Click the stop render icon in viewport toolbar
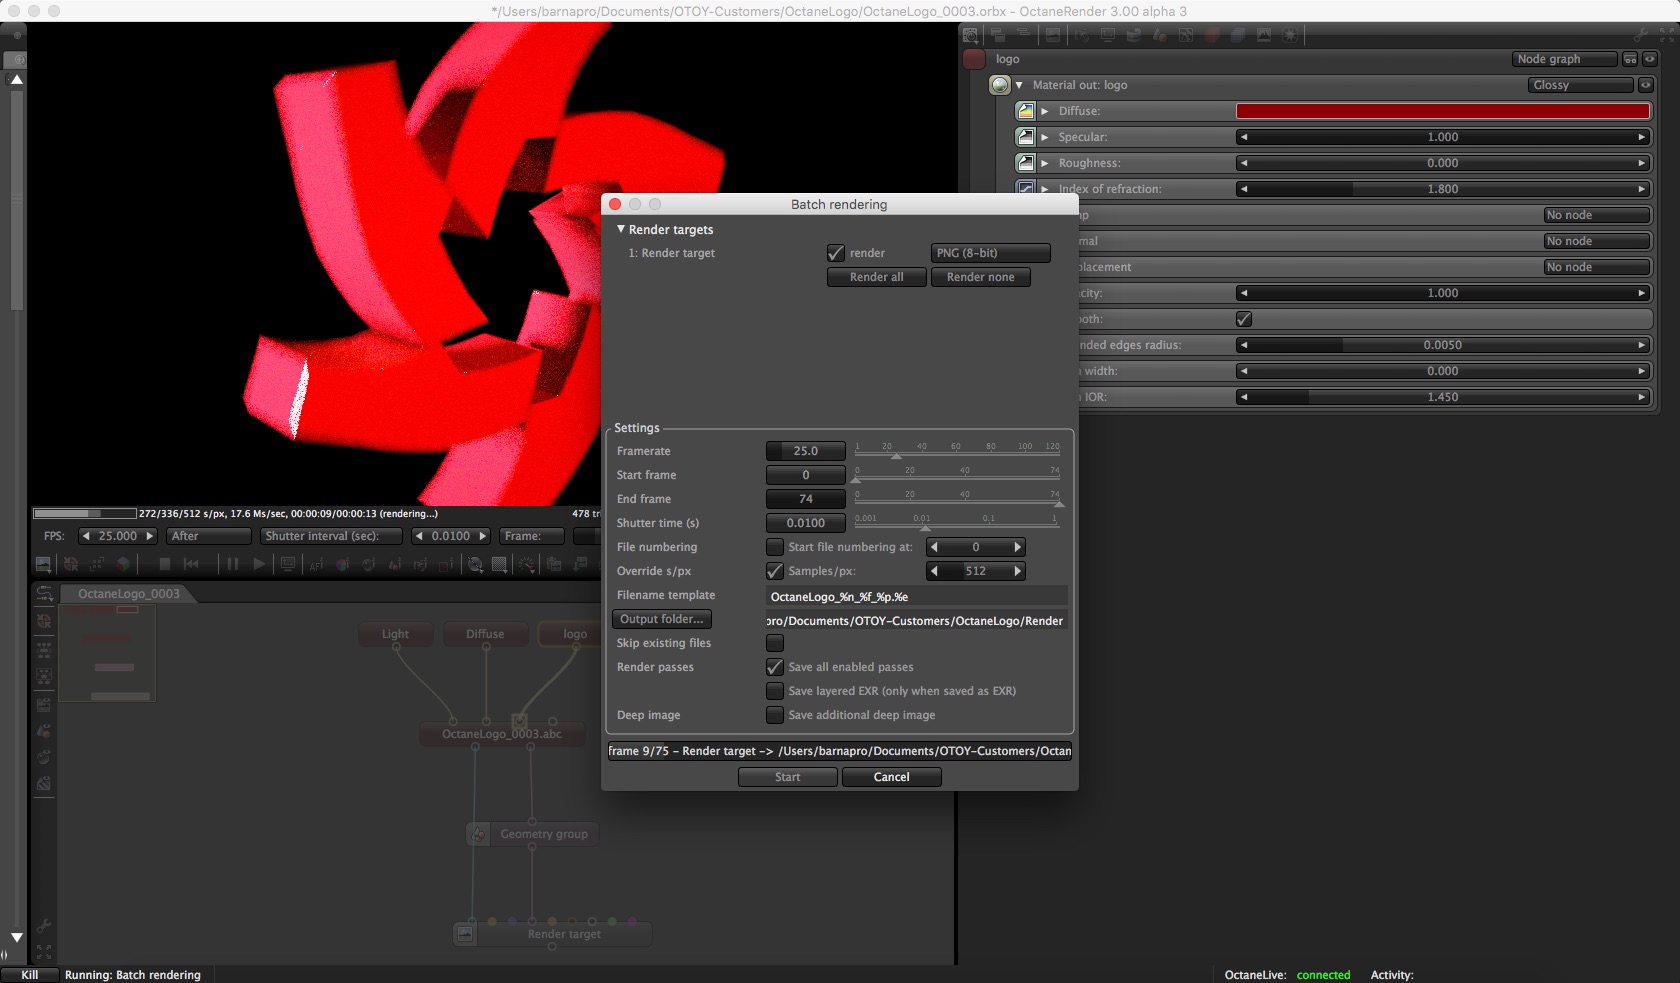 point(165,564)
